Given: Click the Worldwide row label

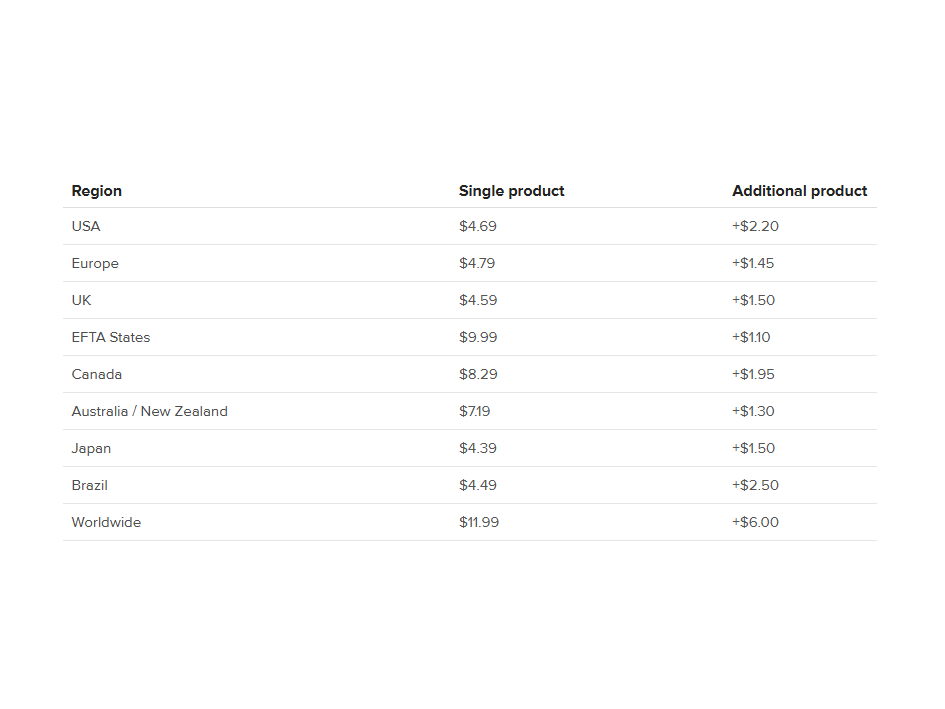Looking at the screenshot, I should [x=106, y=522].
